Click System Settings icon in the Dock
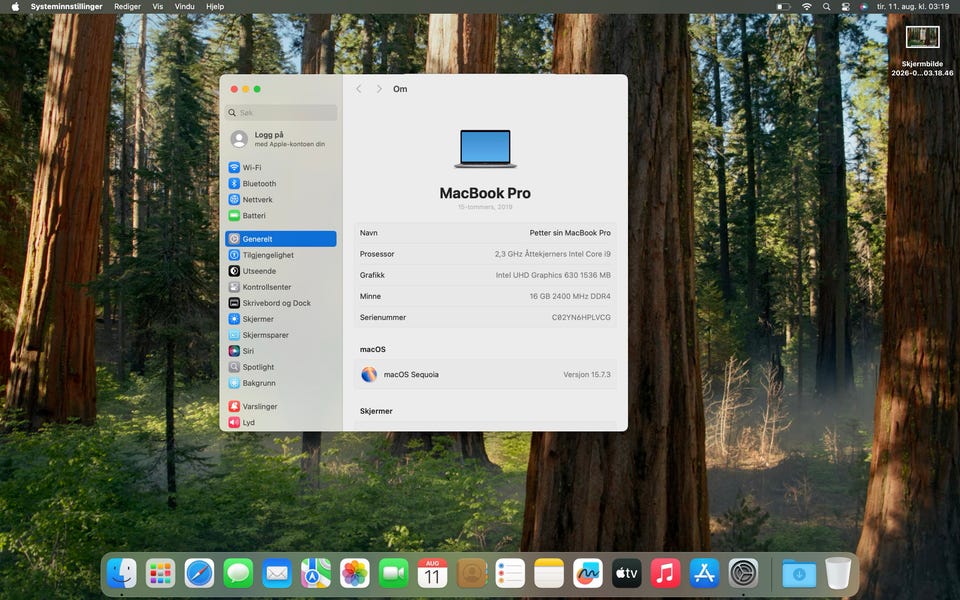 (743, 574)
